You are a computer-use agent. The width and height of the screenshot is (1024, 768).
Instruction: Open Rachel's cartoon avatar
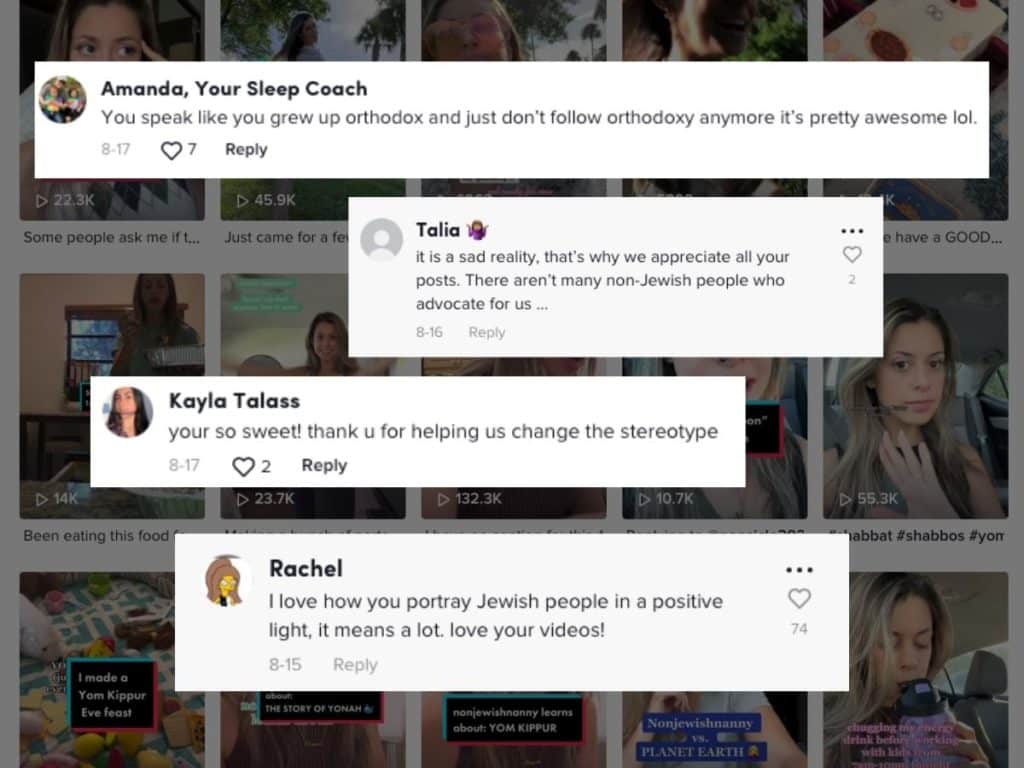(228, 581)
